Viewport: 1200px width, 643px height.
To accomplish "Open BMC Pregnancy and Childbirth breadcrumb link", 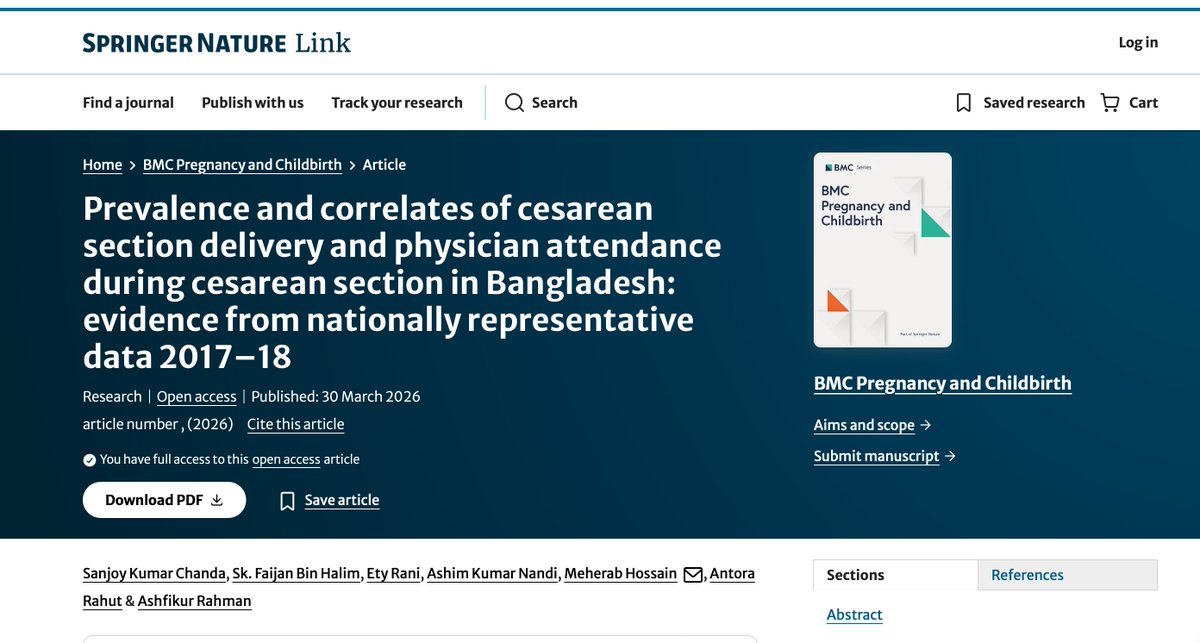I will tap(242, 165).
